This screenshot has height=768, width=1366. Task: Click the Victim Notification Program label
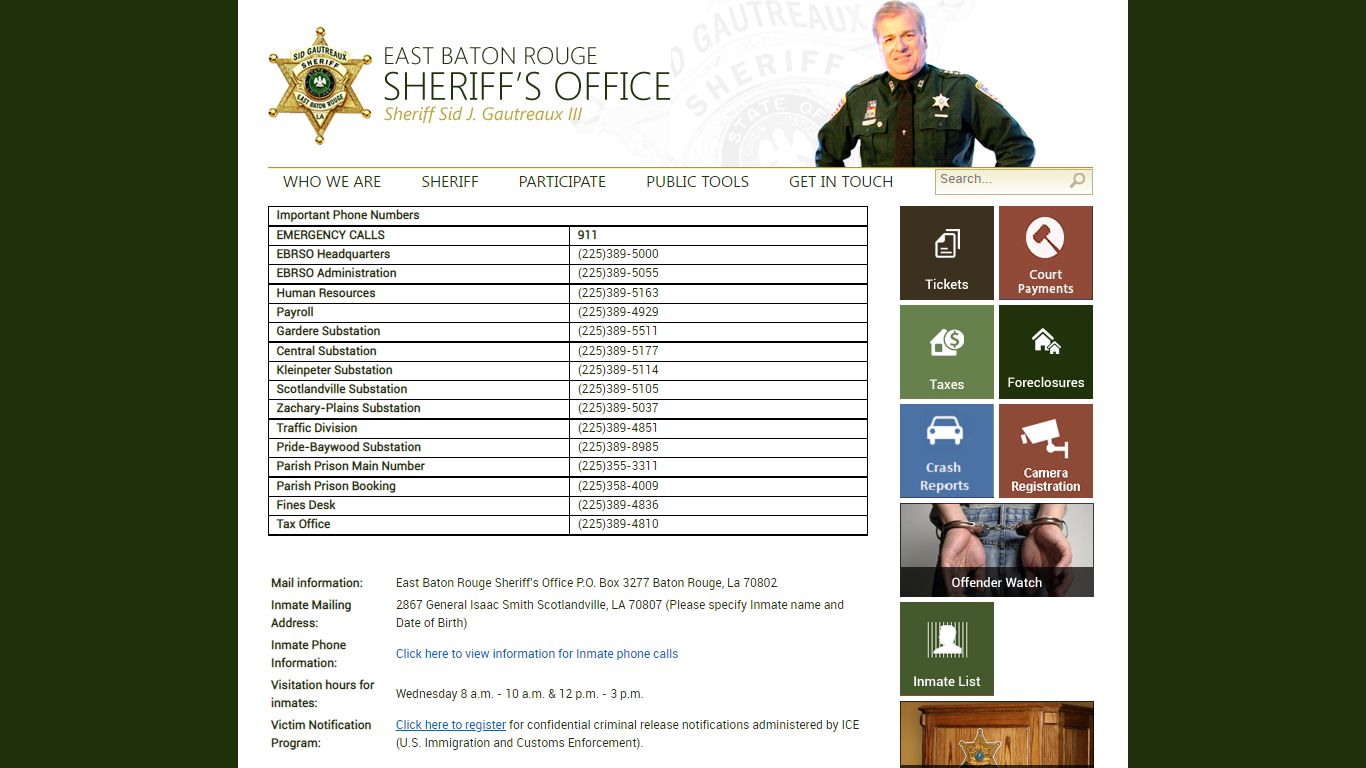point(321,734)
